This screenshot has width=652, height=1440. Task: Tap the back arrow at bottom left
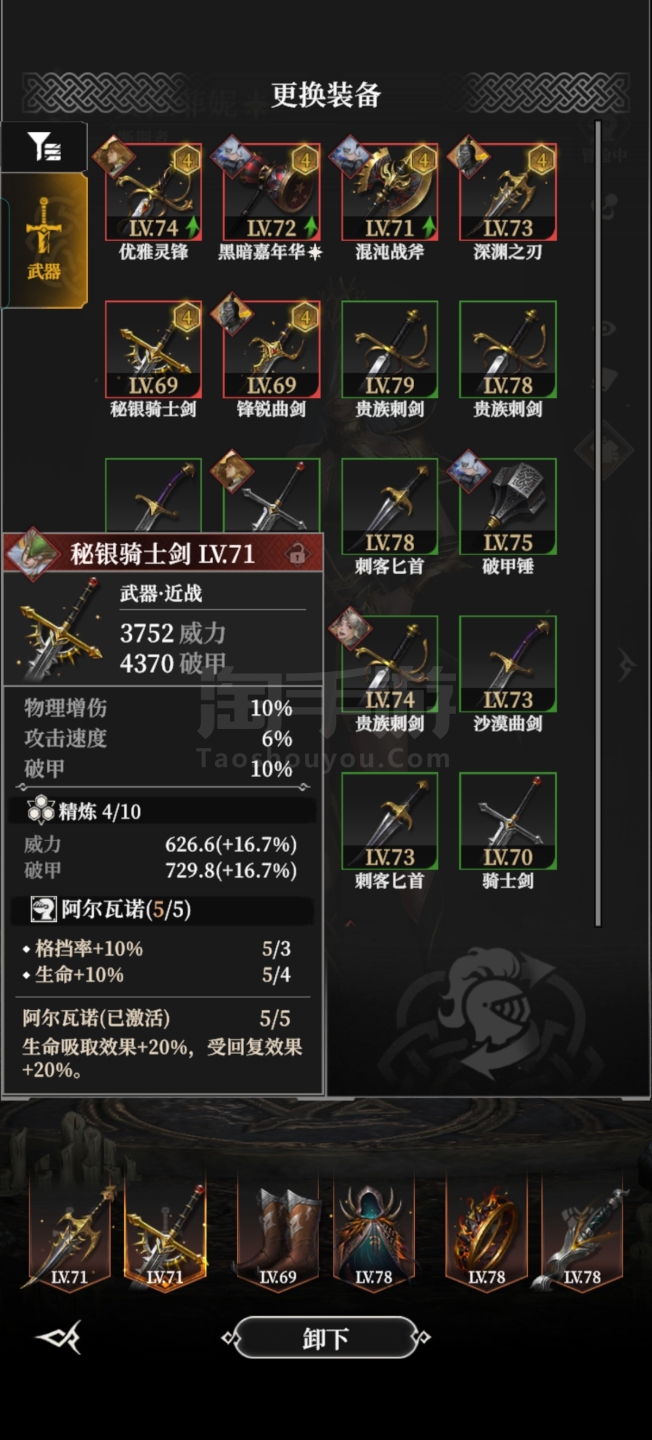[x=58, y=1338]
